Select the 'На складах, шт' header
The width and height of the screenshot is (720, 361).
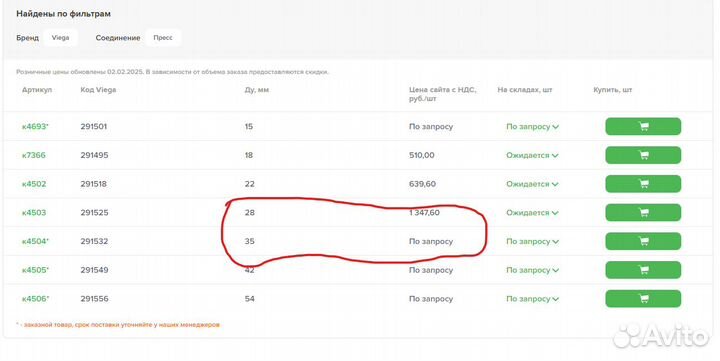[x=525, y=90]
